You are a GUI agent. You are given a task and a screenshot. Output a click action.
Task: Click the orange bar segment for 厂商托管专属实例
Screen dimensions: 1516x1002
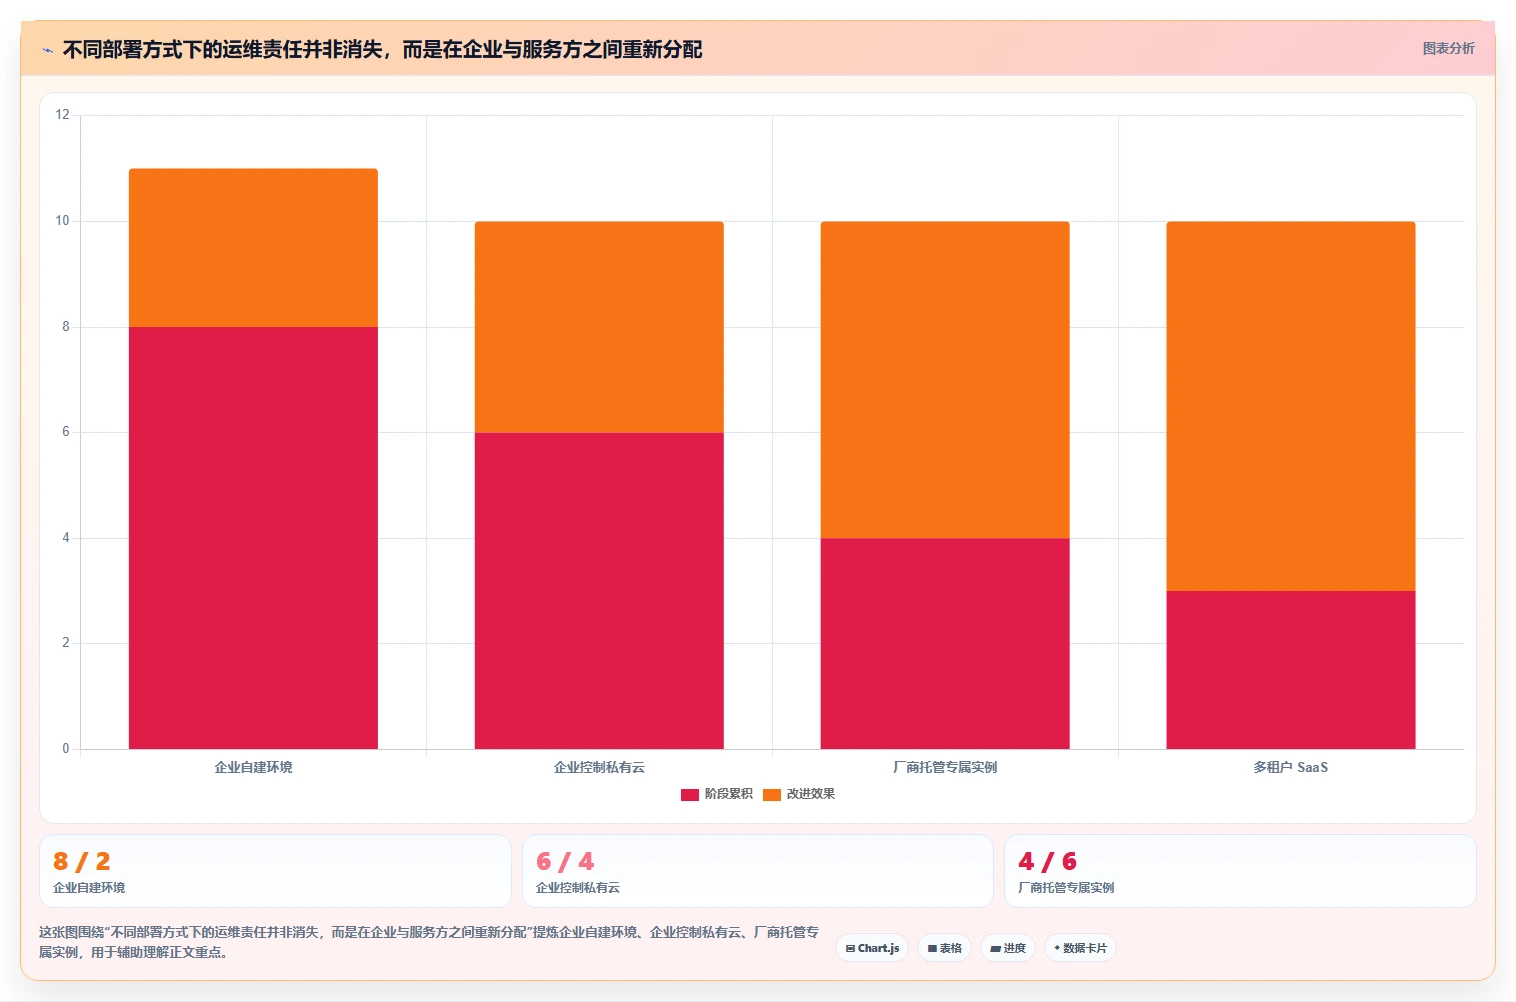[x=945, y=380]
